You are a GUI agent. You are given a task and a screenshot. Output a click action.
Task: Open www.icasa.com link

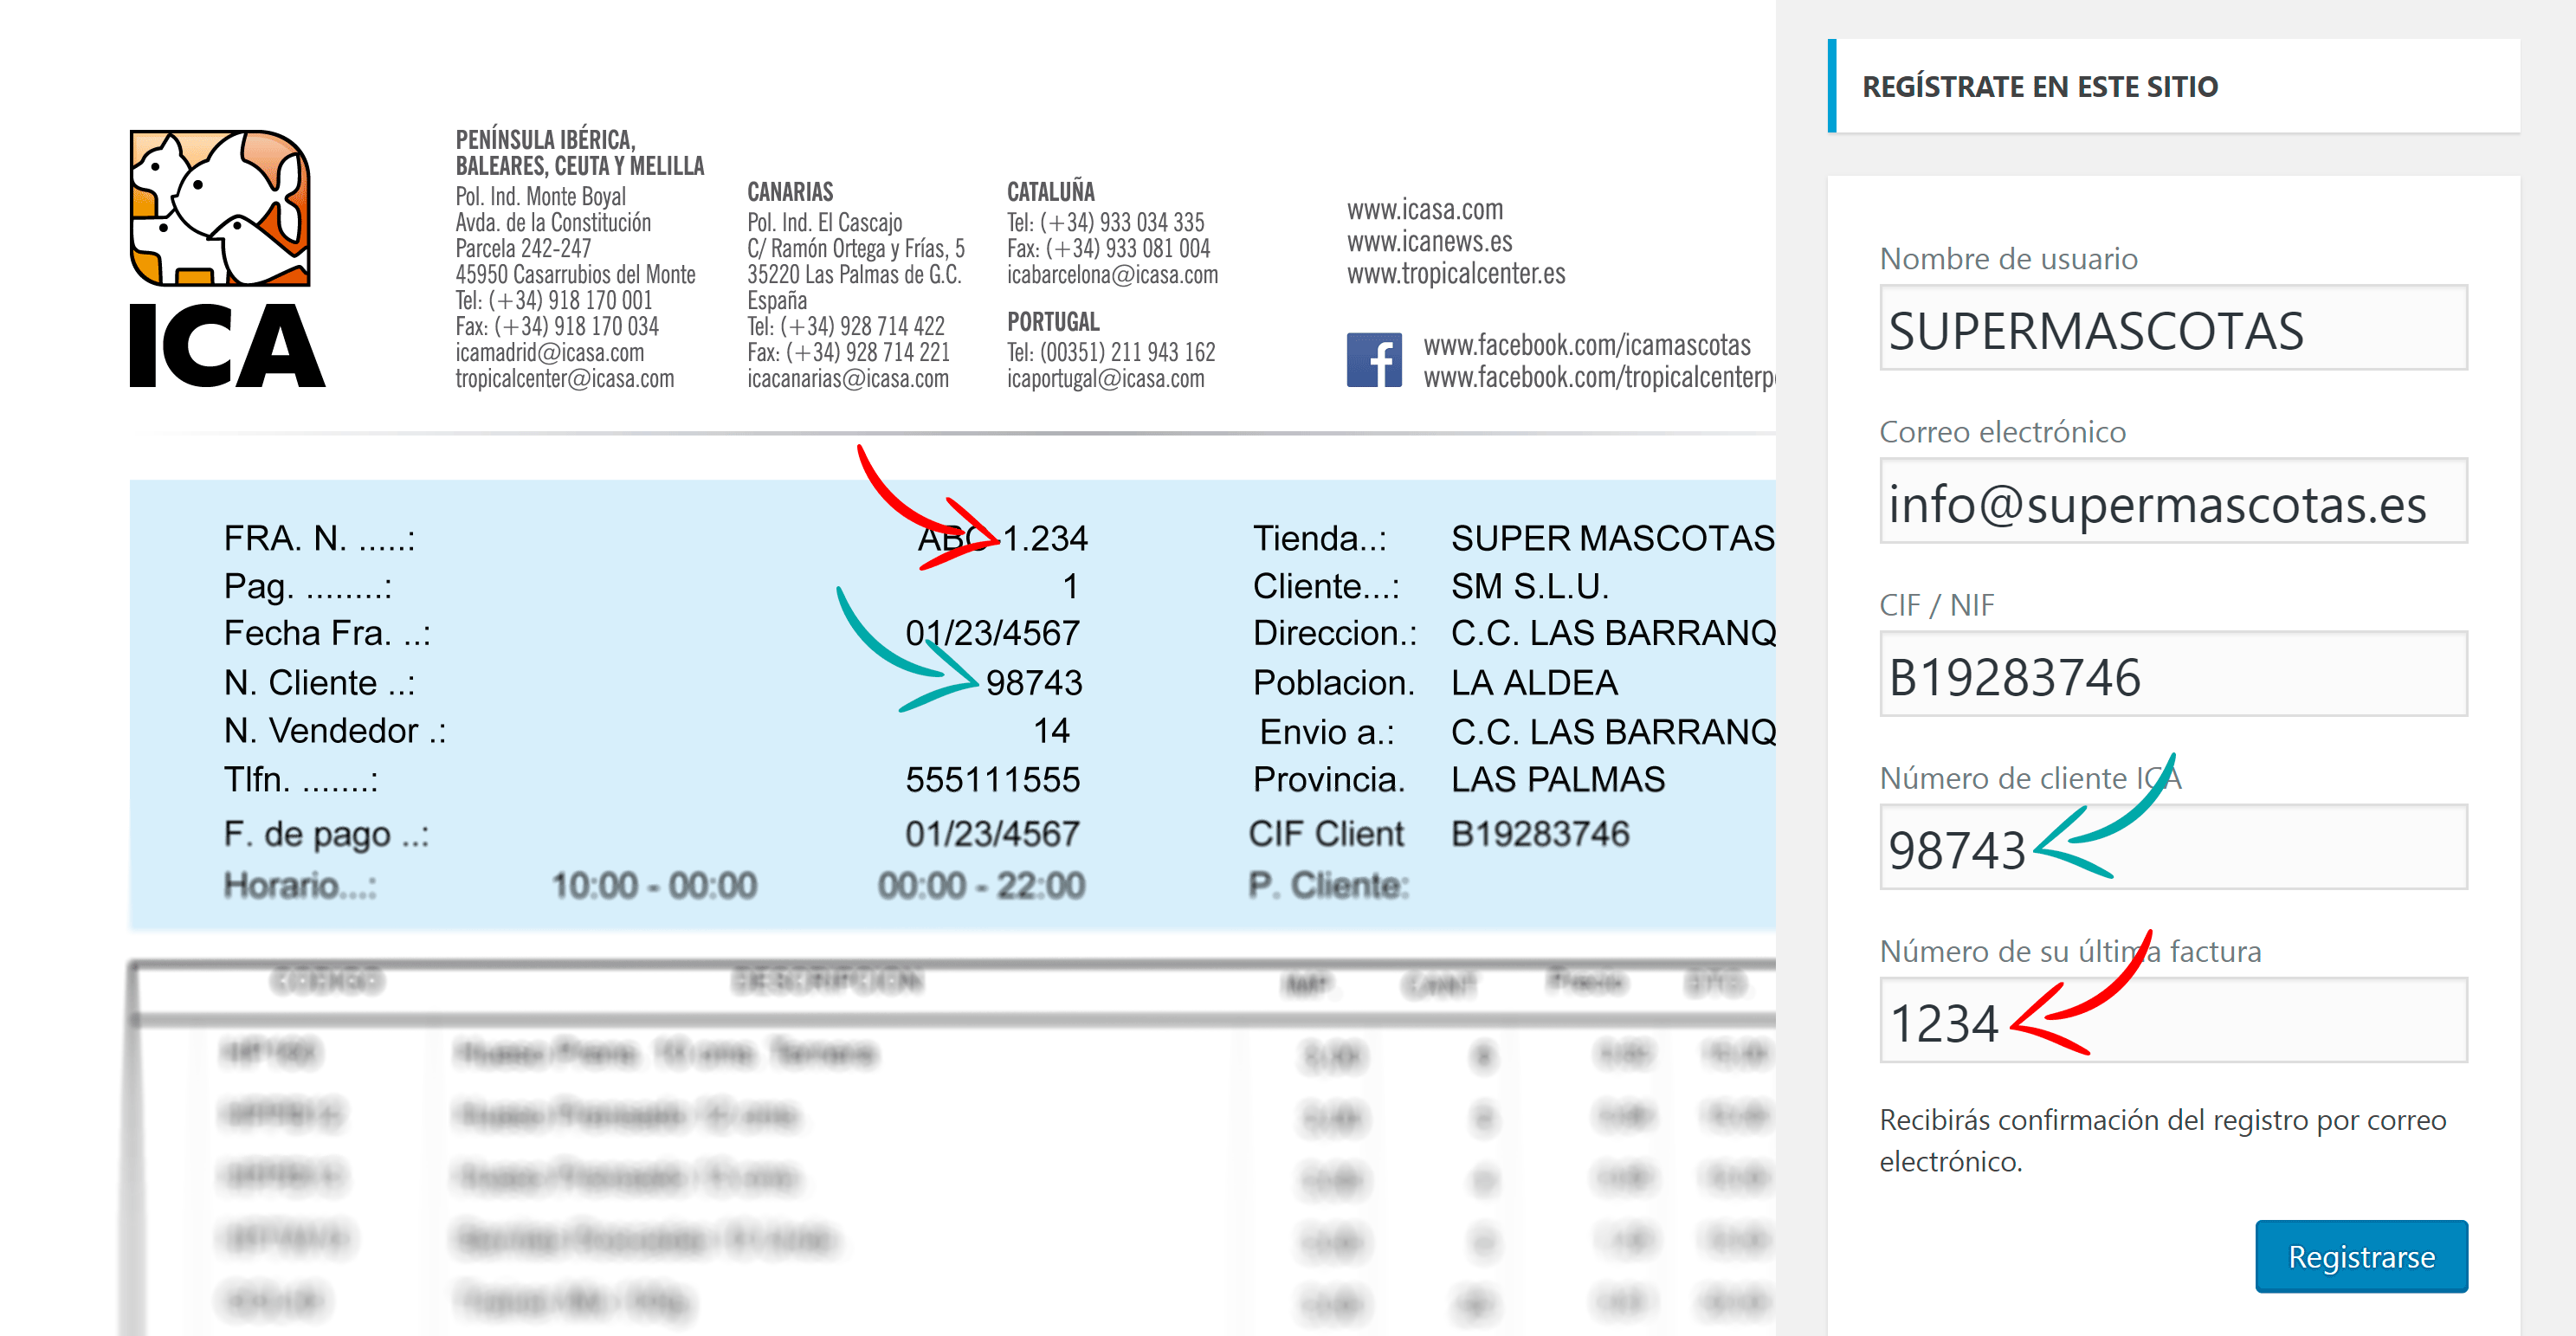point(1424,210)
